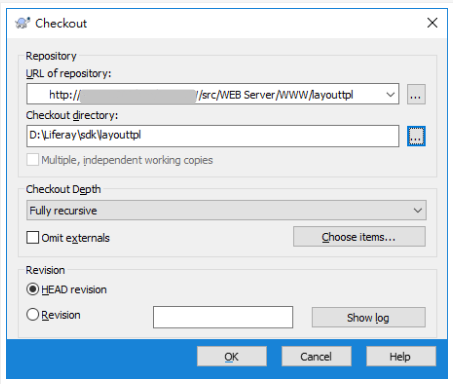Browse for checkout directory folder

click(x=416, y=136)
